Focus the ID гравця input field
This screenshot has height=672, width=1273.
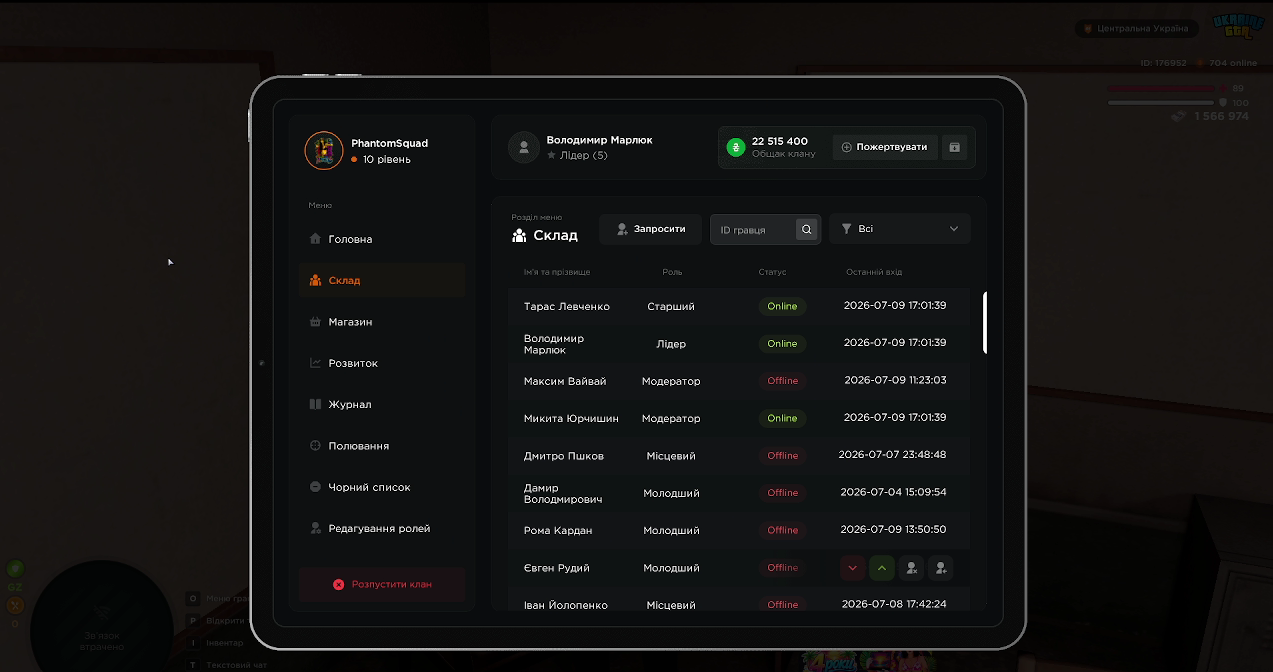755,230
